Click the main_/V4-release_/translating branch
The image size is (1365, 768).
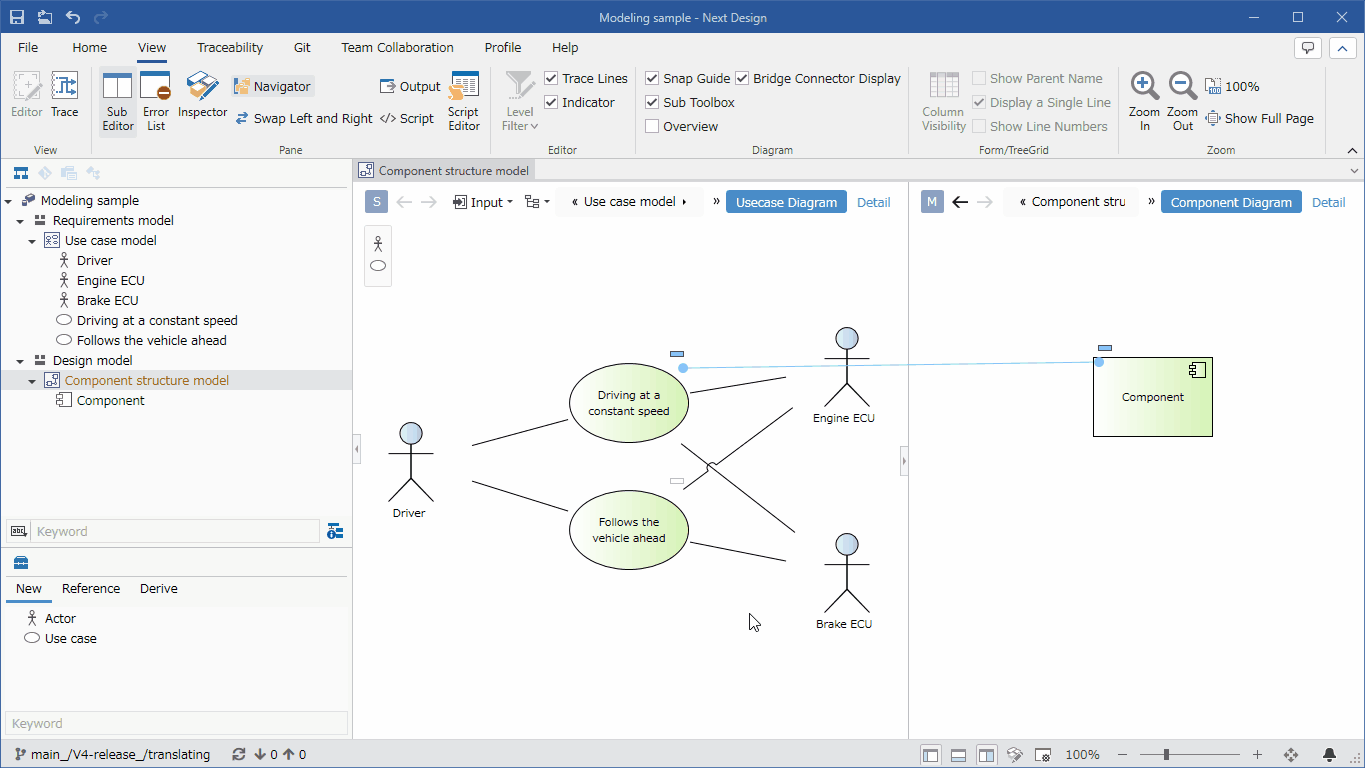(112, 755)
